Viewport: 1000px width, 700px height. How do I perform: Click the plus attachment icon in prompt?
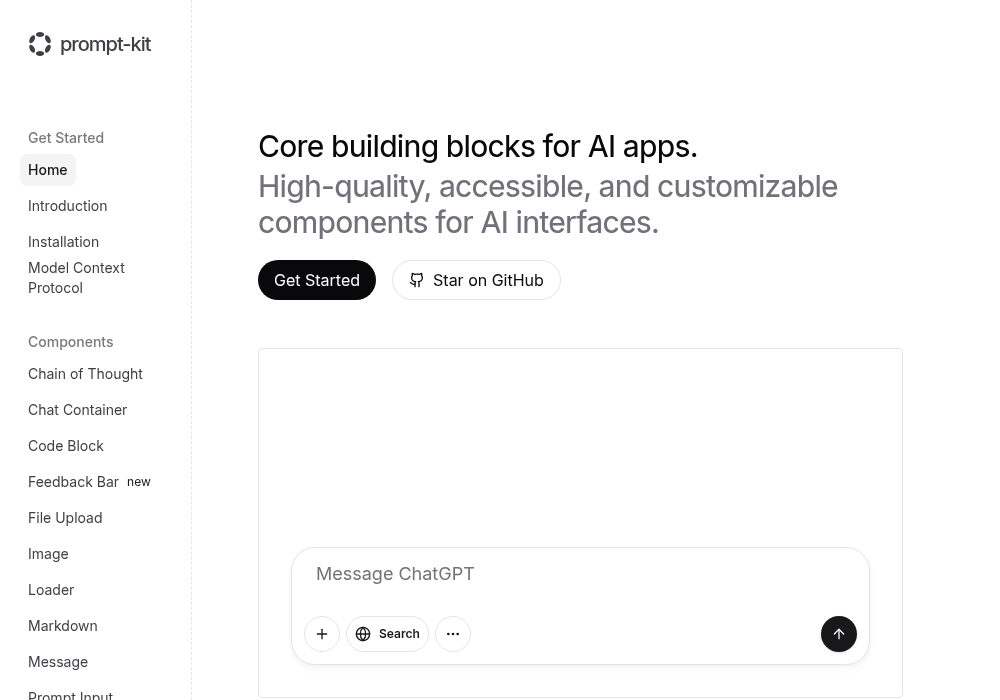click(322, 634)
